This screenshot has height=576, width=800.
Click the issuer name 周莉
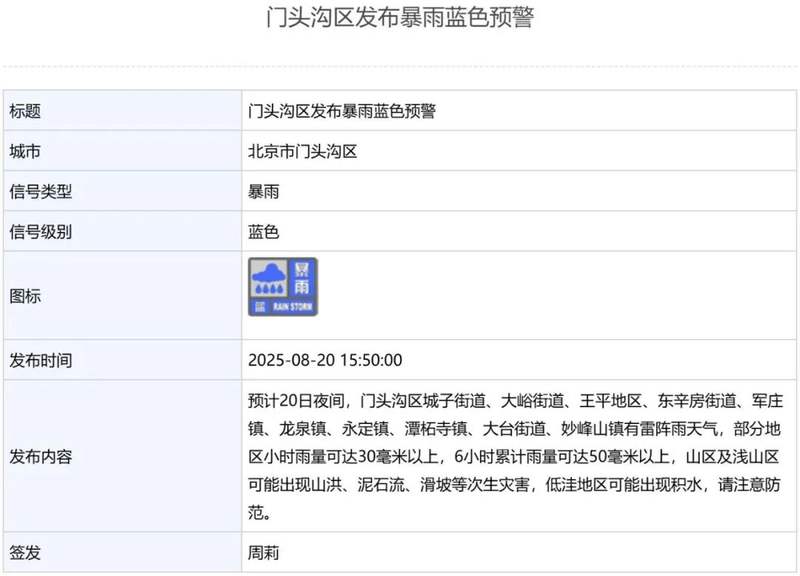264,552
